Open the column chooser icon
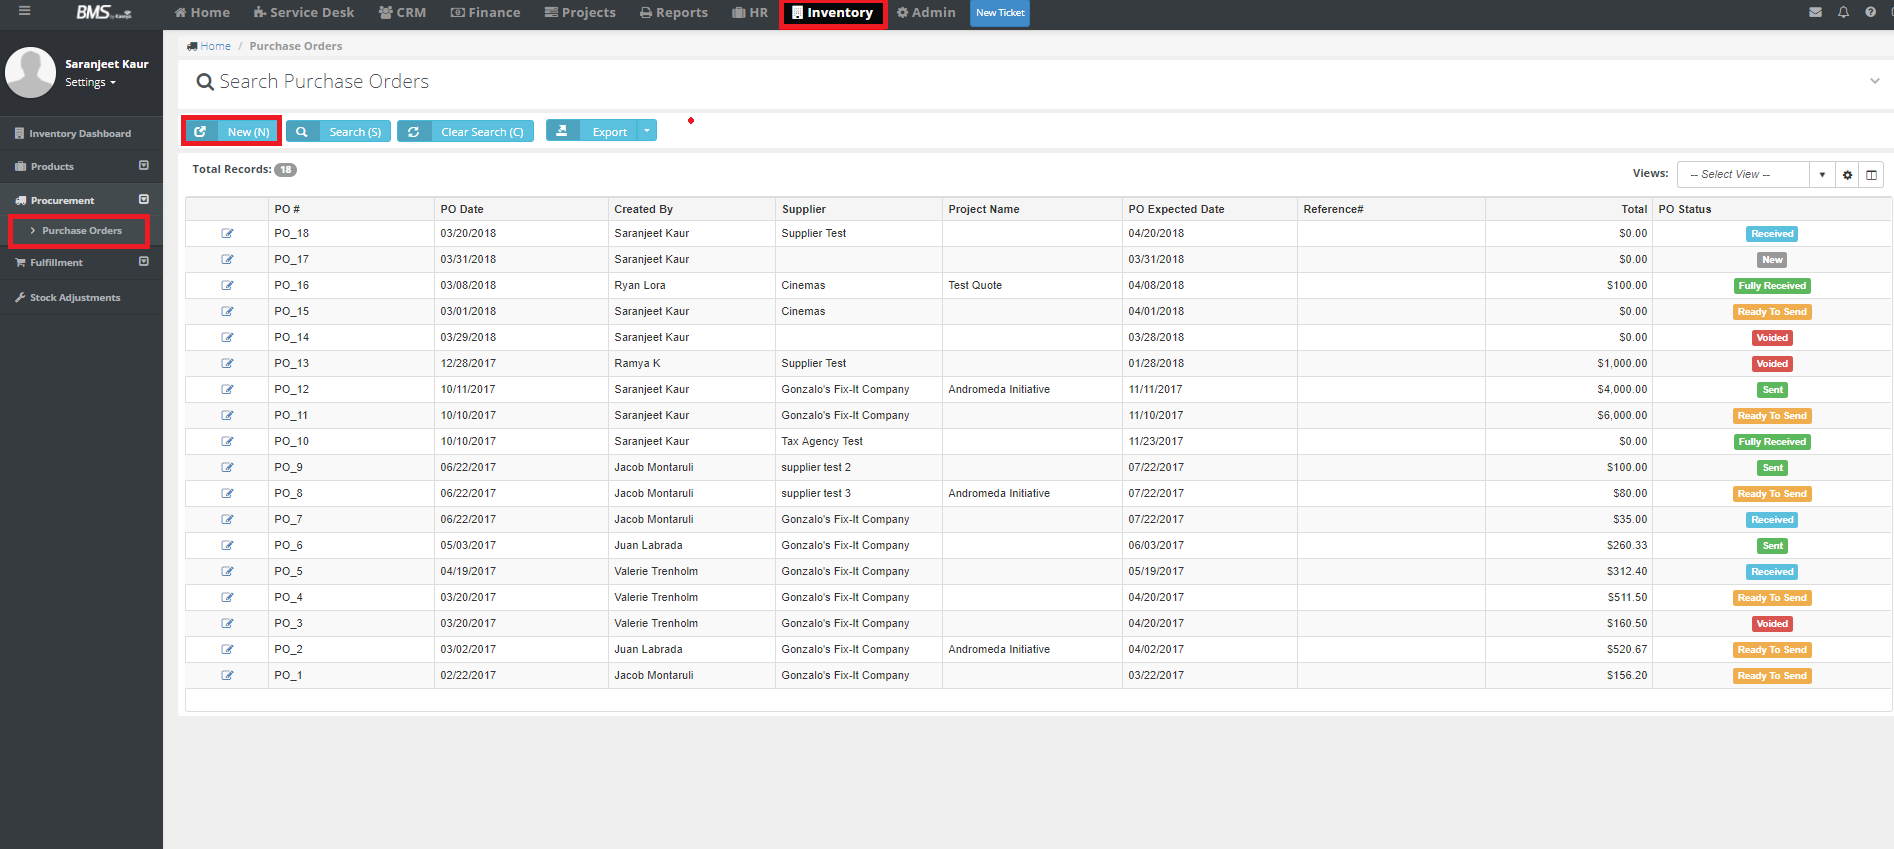Viewport: 1894px width, 849px height. tap(1871, 174)
